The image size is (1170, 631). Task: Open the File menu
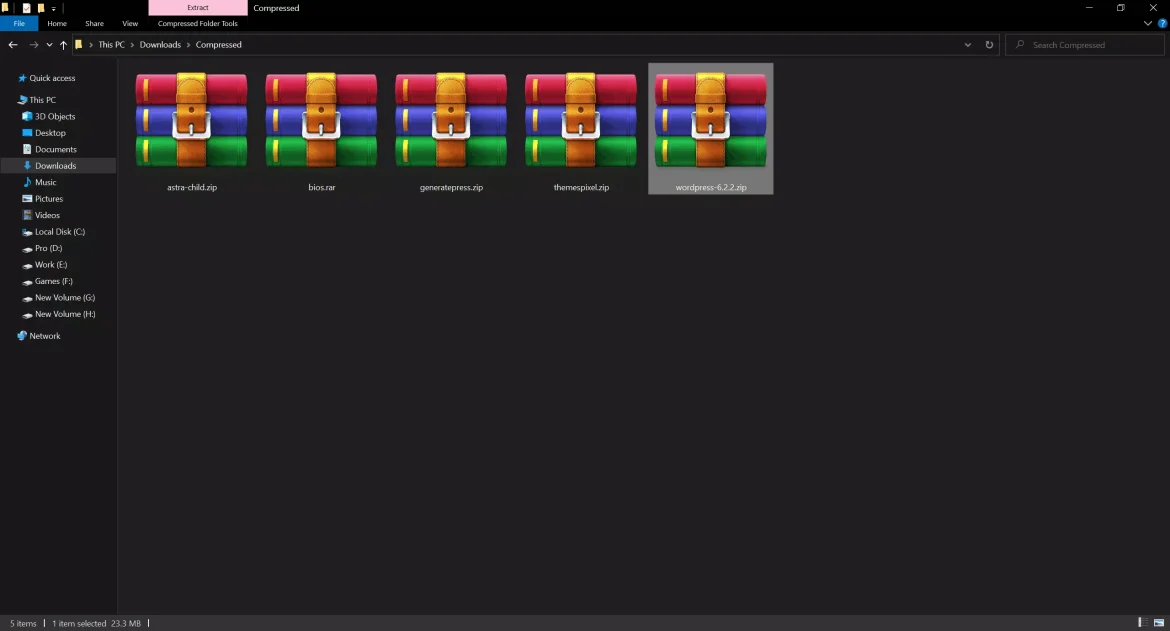pyautogui.click(x=19, y=23)
